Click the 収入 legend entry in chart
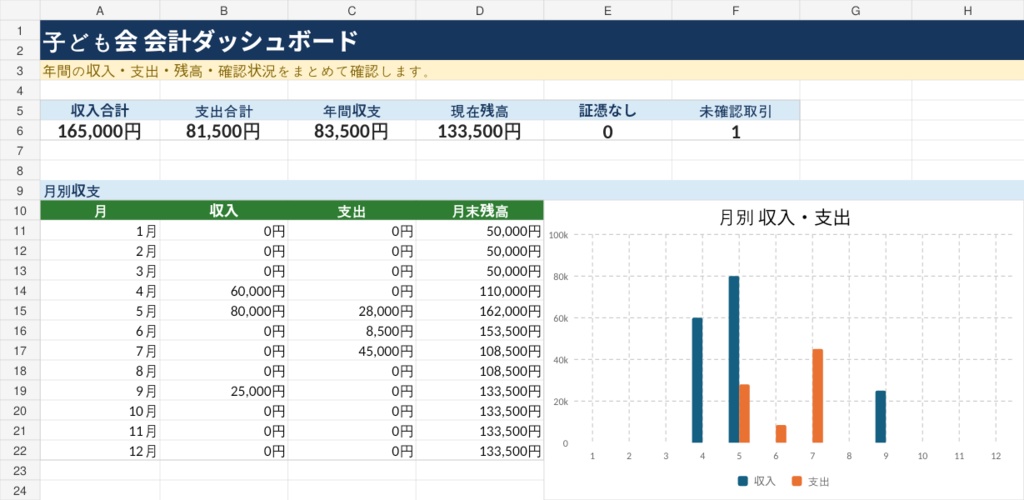The image size is (1024, 500). pos(757,482)
